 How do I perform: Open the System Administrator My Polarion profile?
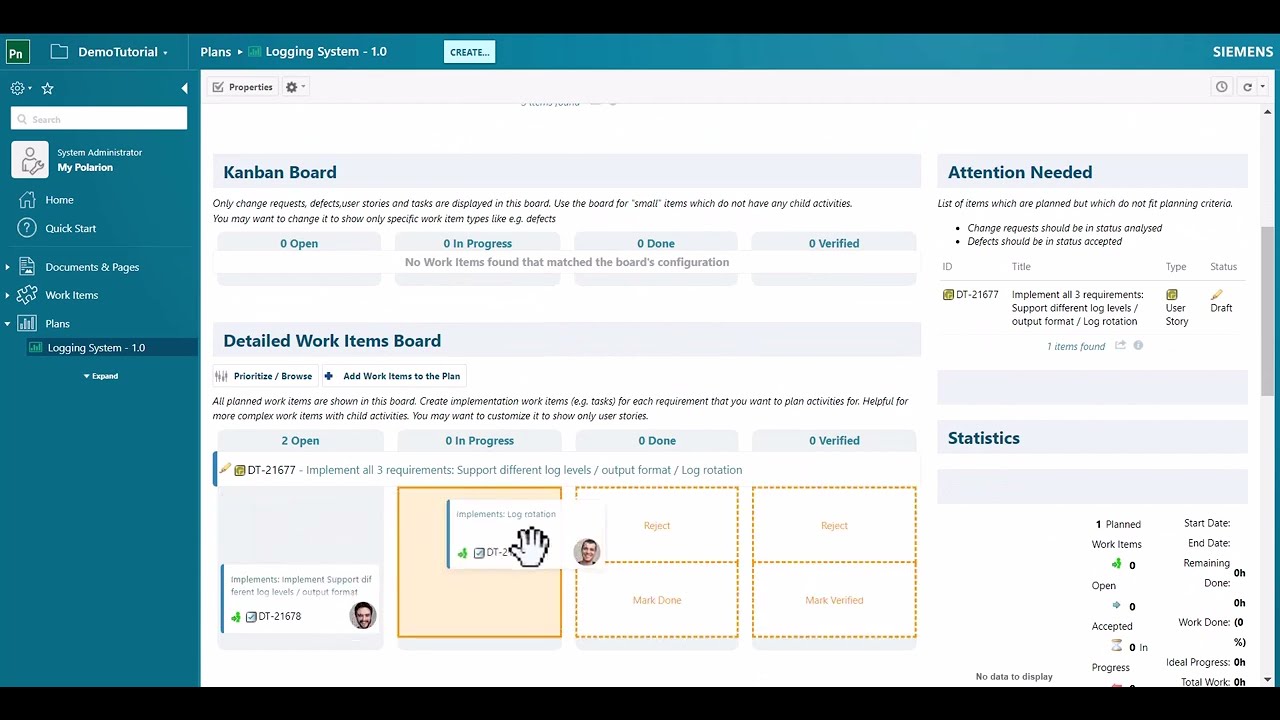99,160
